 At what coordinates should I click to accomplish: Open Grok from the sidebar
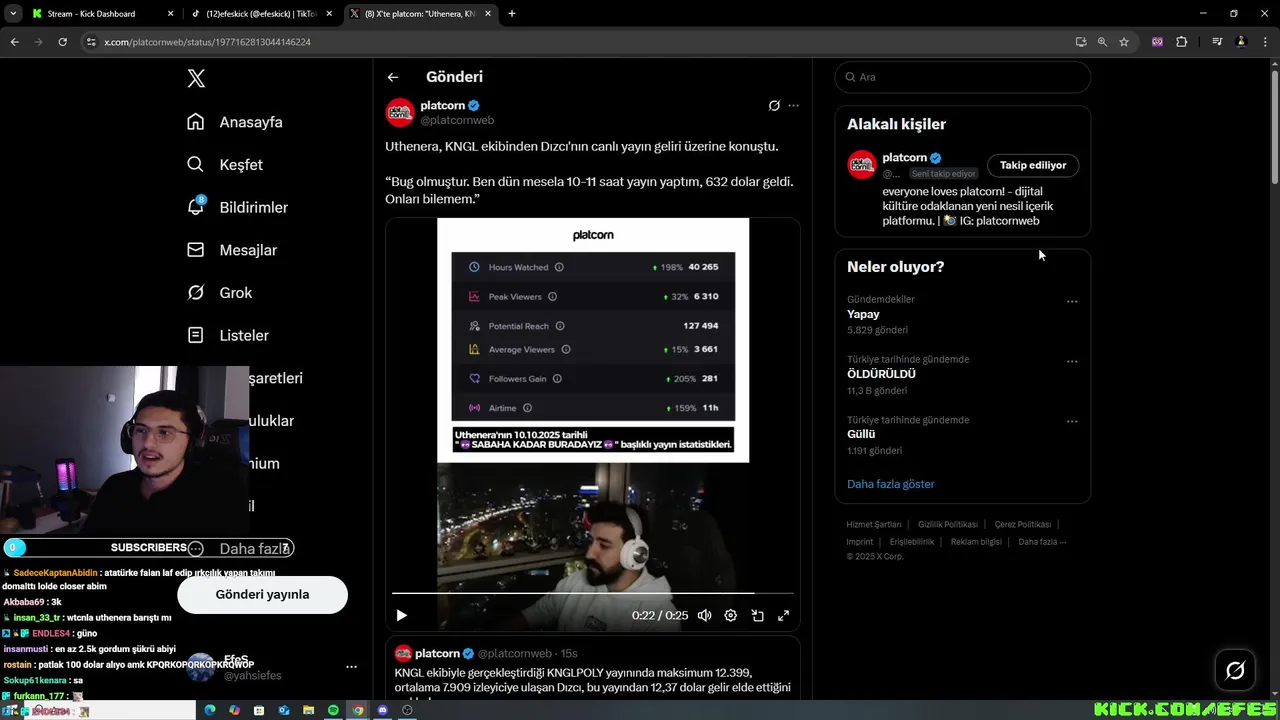coord(219,293)
